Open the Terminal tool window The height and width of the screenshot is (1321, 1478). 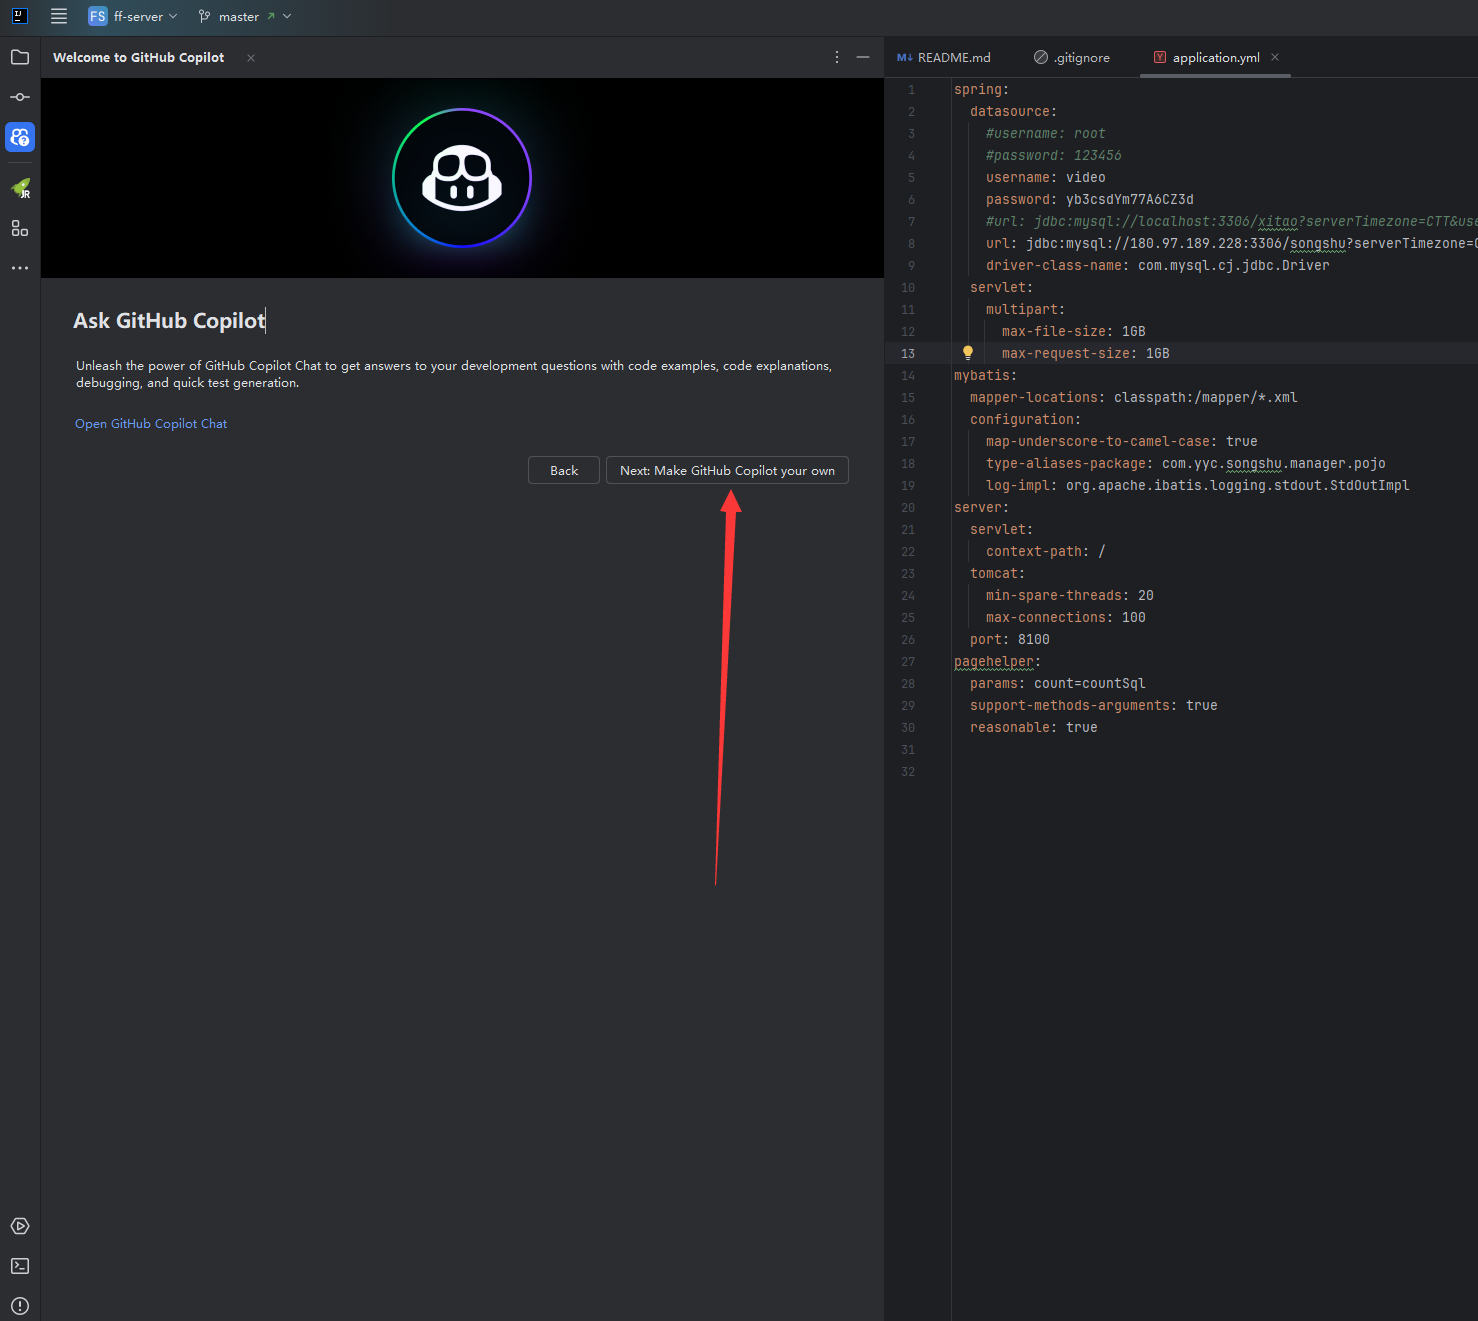tap(20, 1266)
